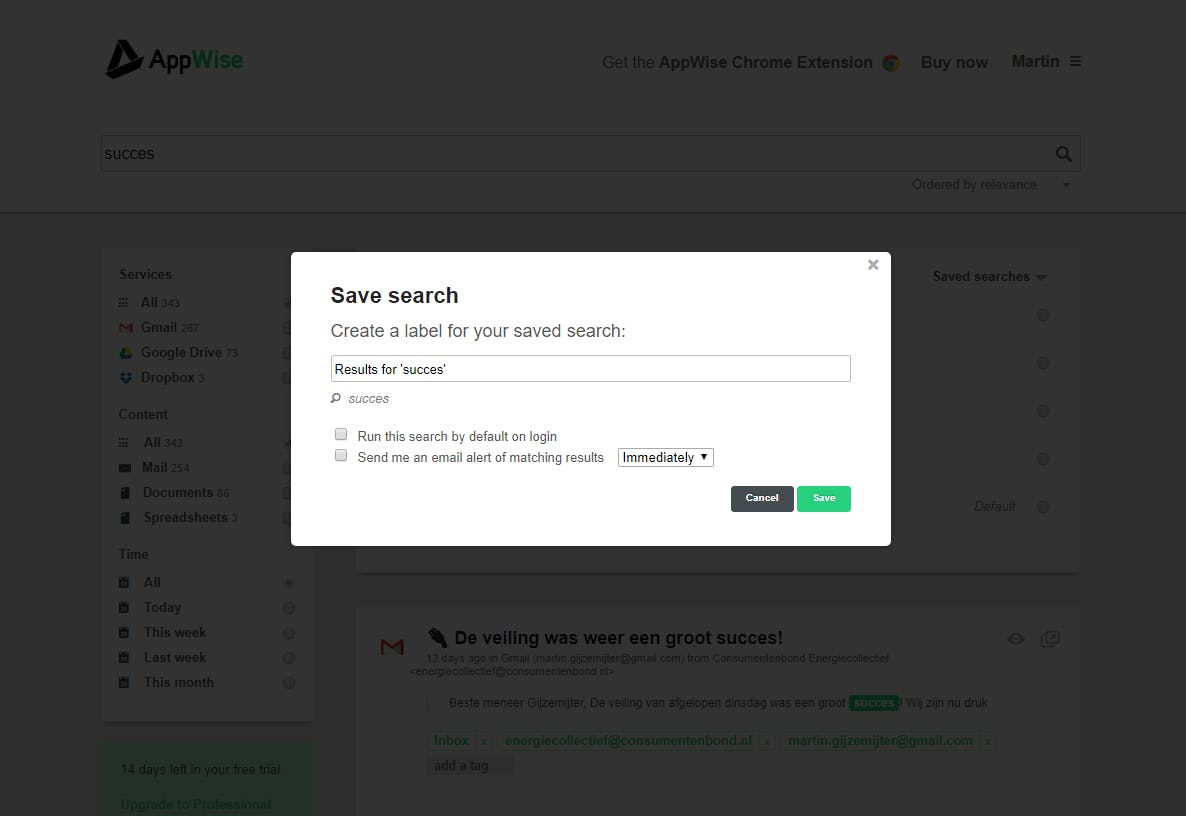Click the calendar icon beside Last week
Viewport: 1186px width, 816px height.
[x=124, y=657]
